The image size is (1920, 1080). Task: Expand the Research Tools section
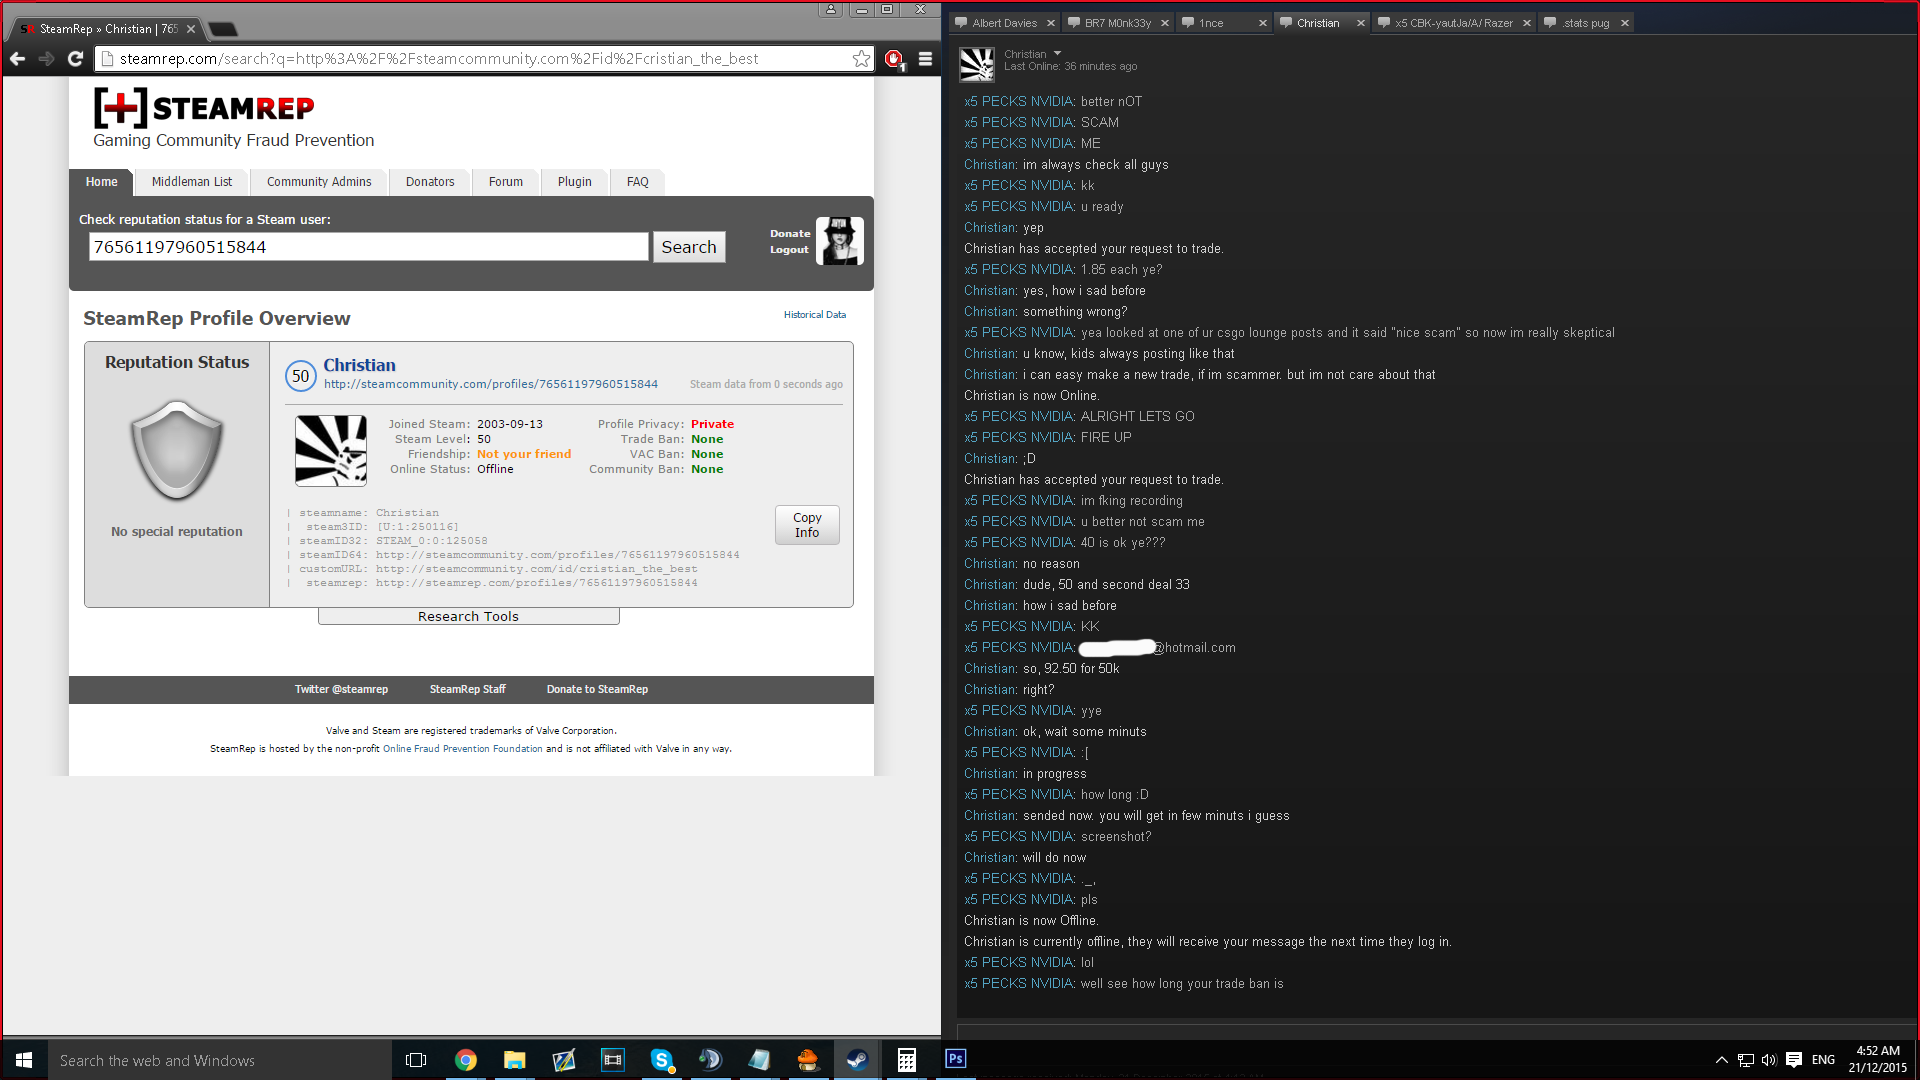tap(468, 617)
